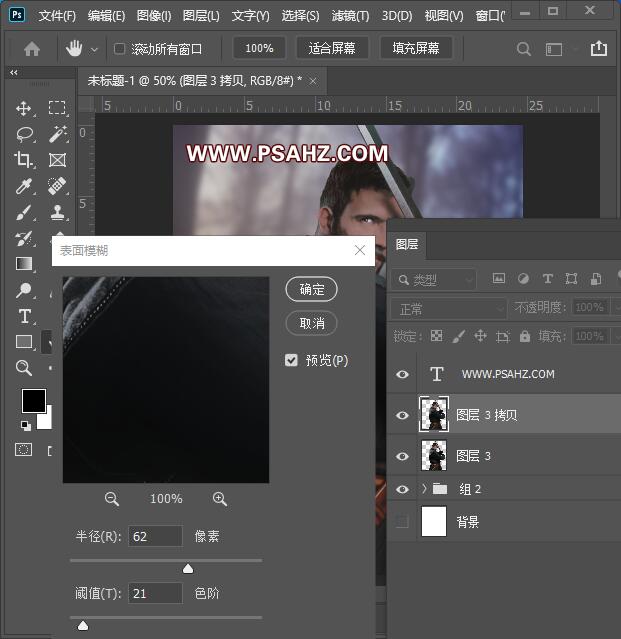Image resolution: width=621 pixels, height=639 pixels.
Task: Select the Dodge tool
Action: click(x=24, y=290)
